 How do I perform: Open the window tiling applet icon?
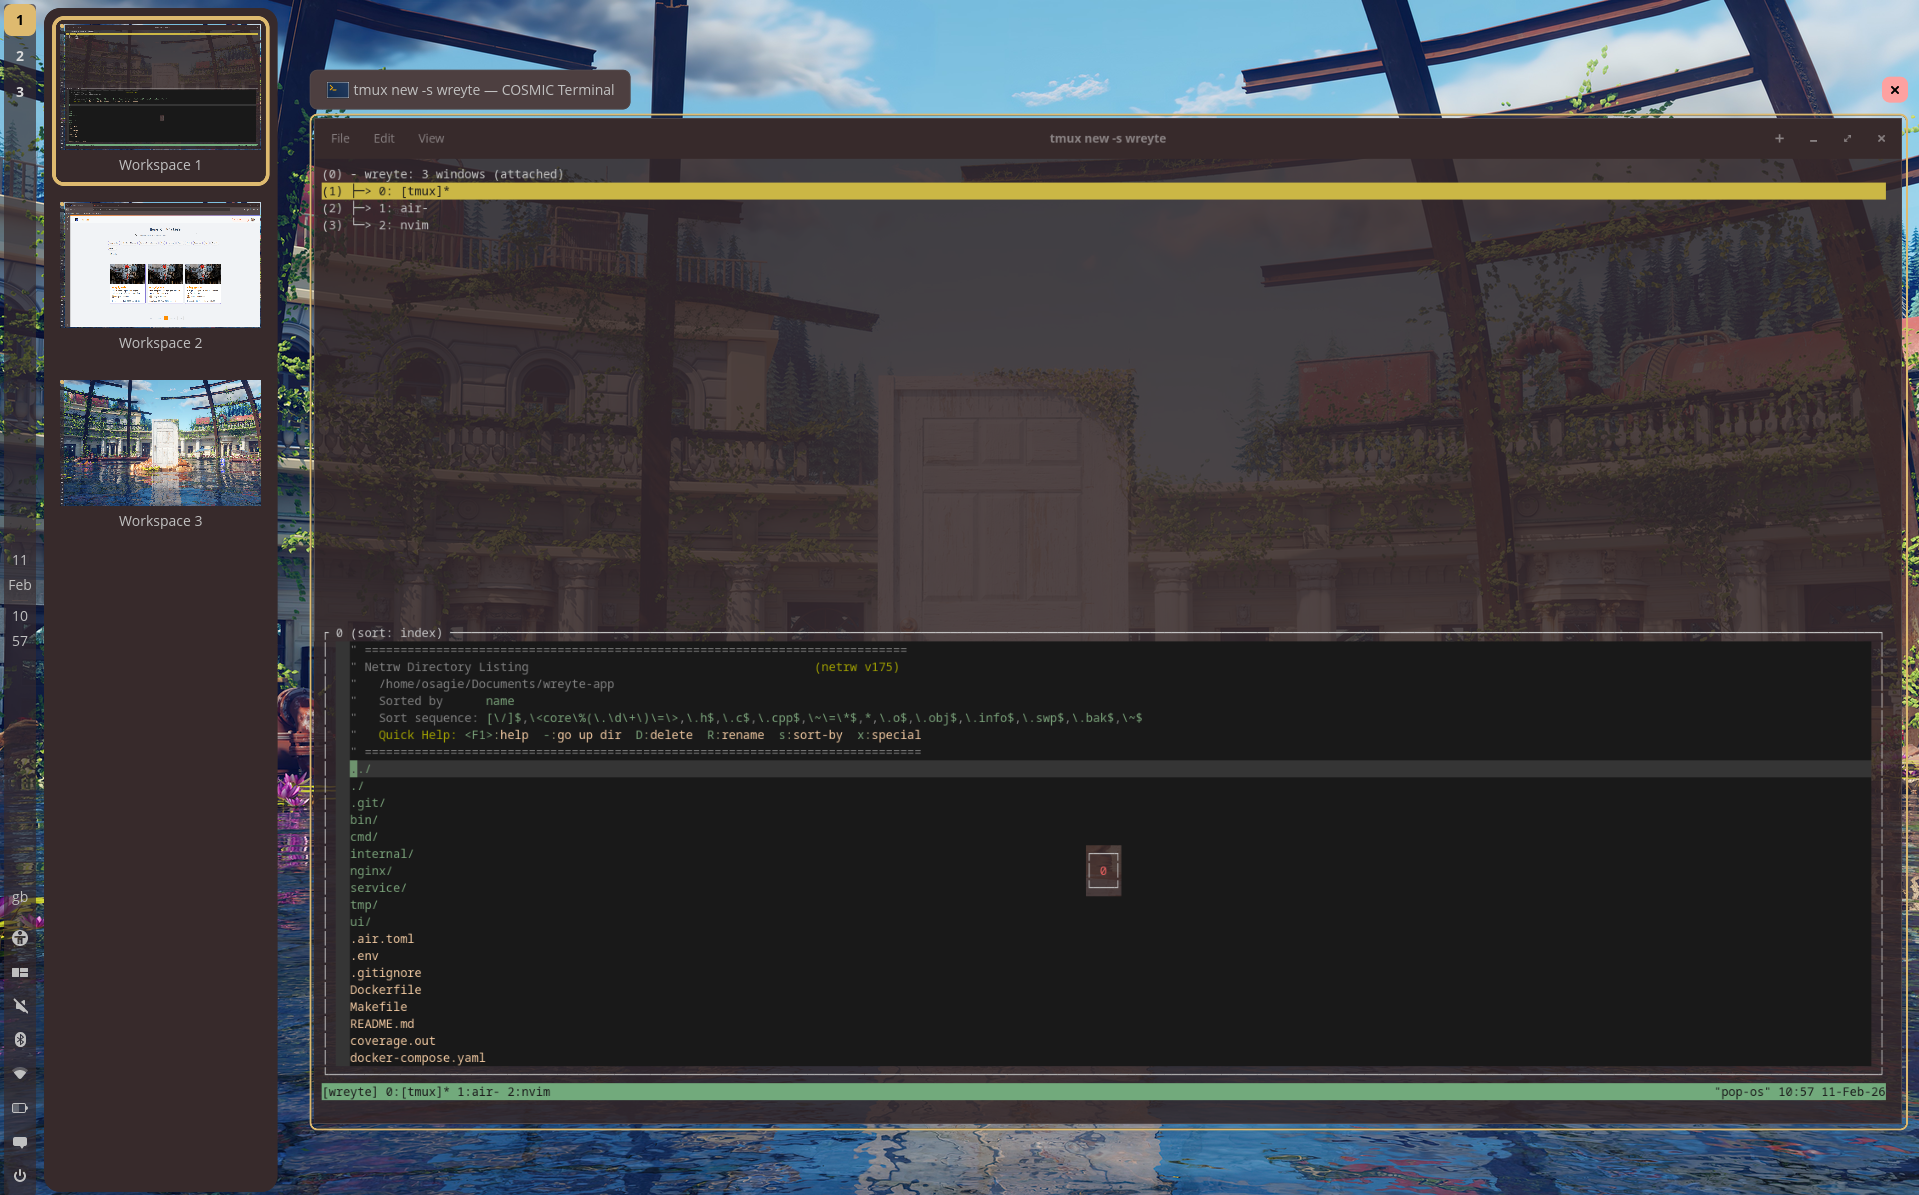click(20, 972)
